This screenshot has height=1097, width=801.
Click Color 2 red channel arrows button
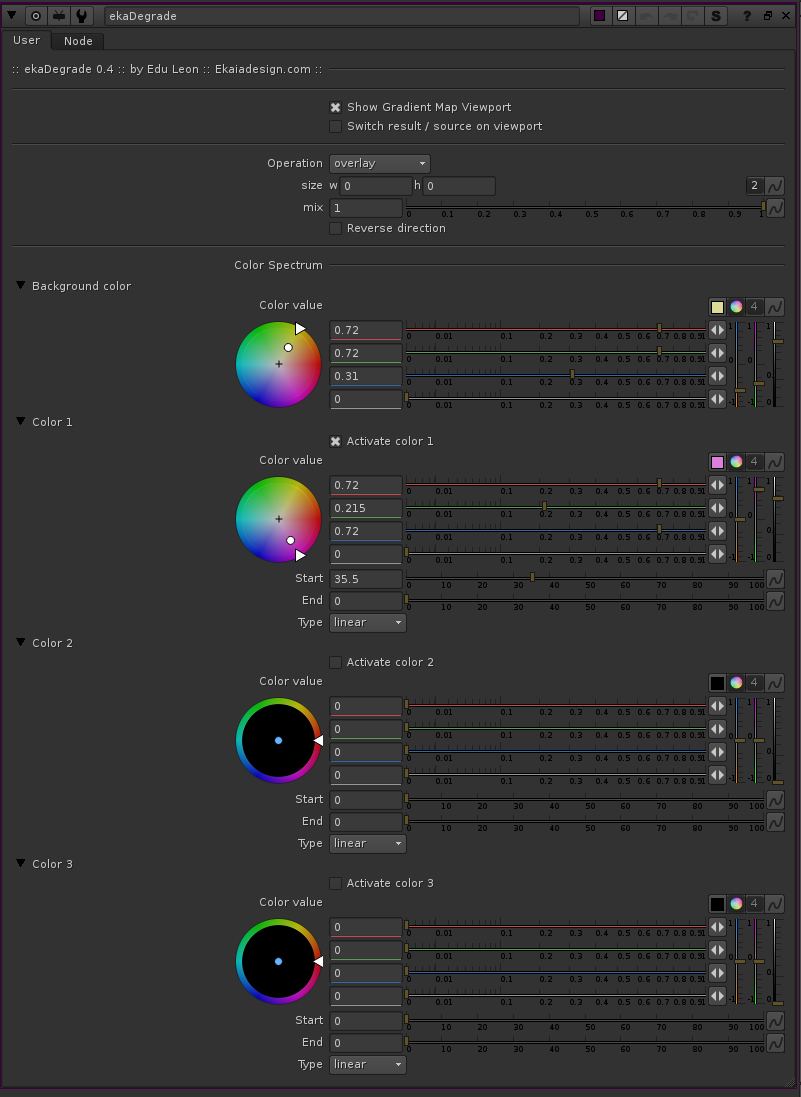point(717,707)
